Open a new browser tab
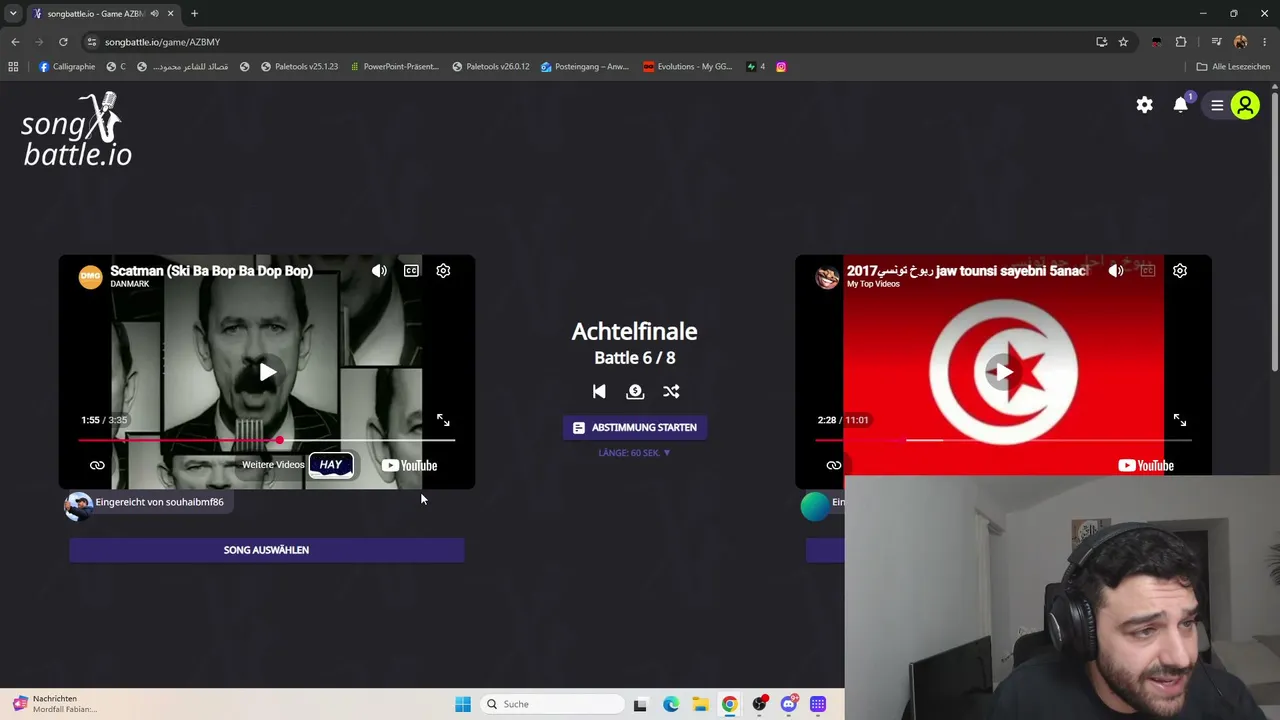This screenshot has width=1280, height=720. click(194, 14)
